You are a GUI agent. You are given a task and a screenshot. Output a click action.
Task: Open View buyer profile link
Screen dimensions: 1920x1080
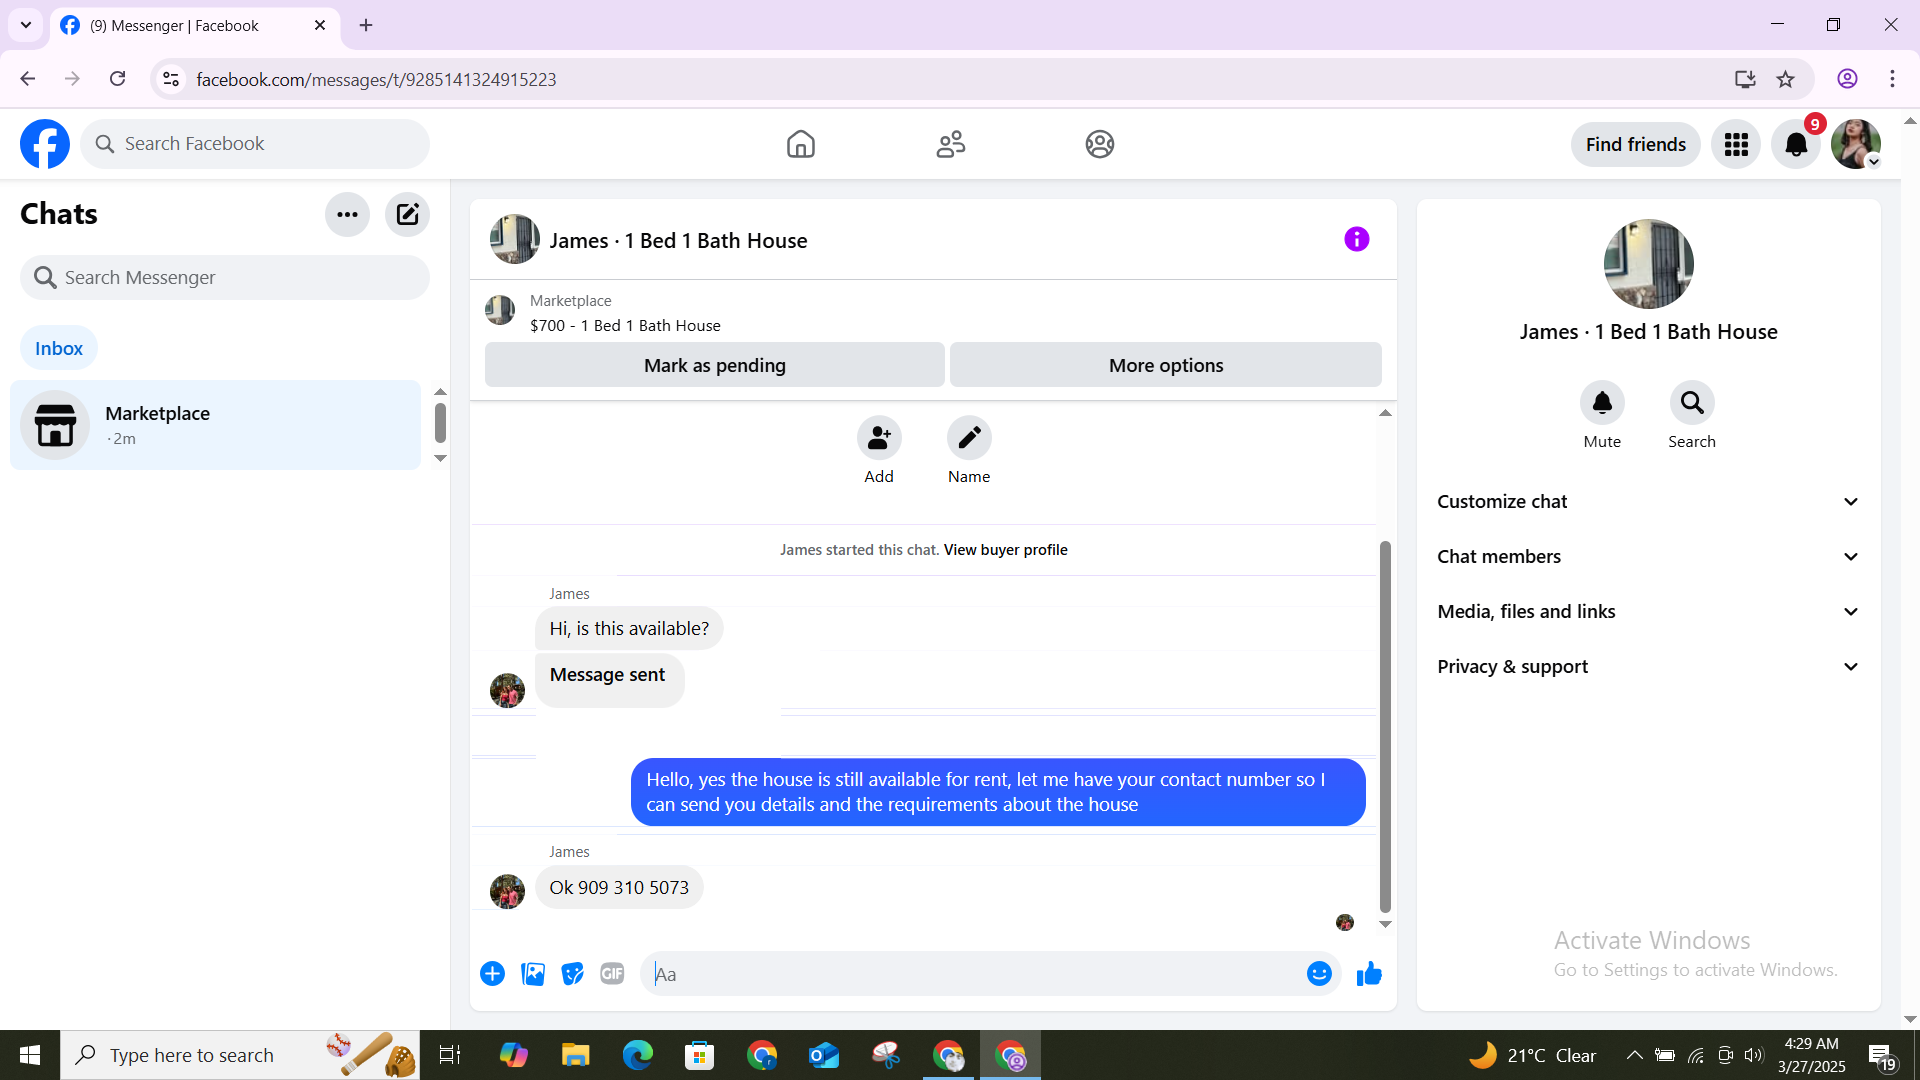1005,550
